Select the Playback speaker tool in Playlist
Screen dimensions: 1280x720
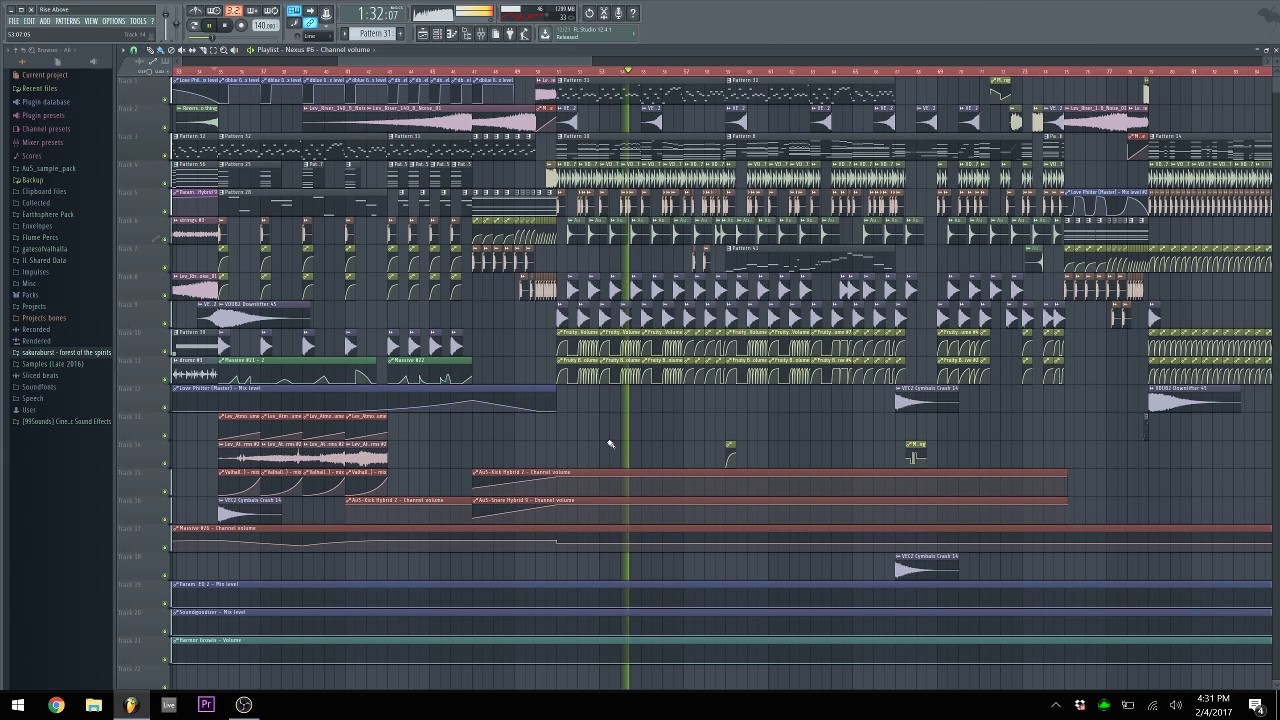coord(234,50)
